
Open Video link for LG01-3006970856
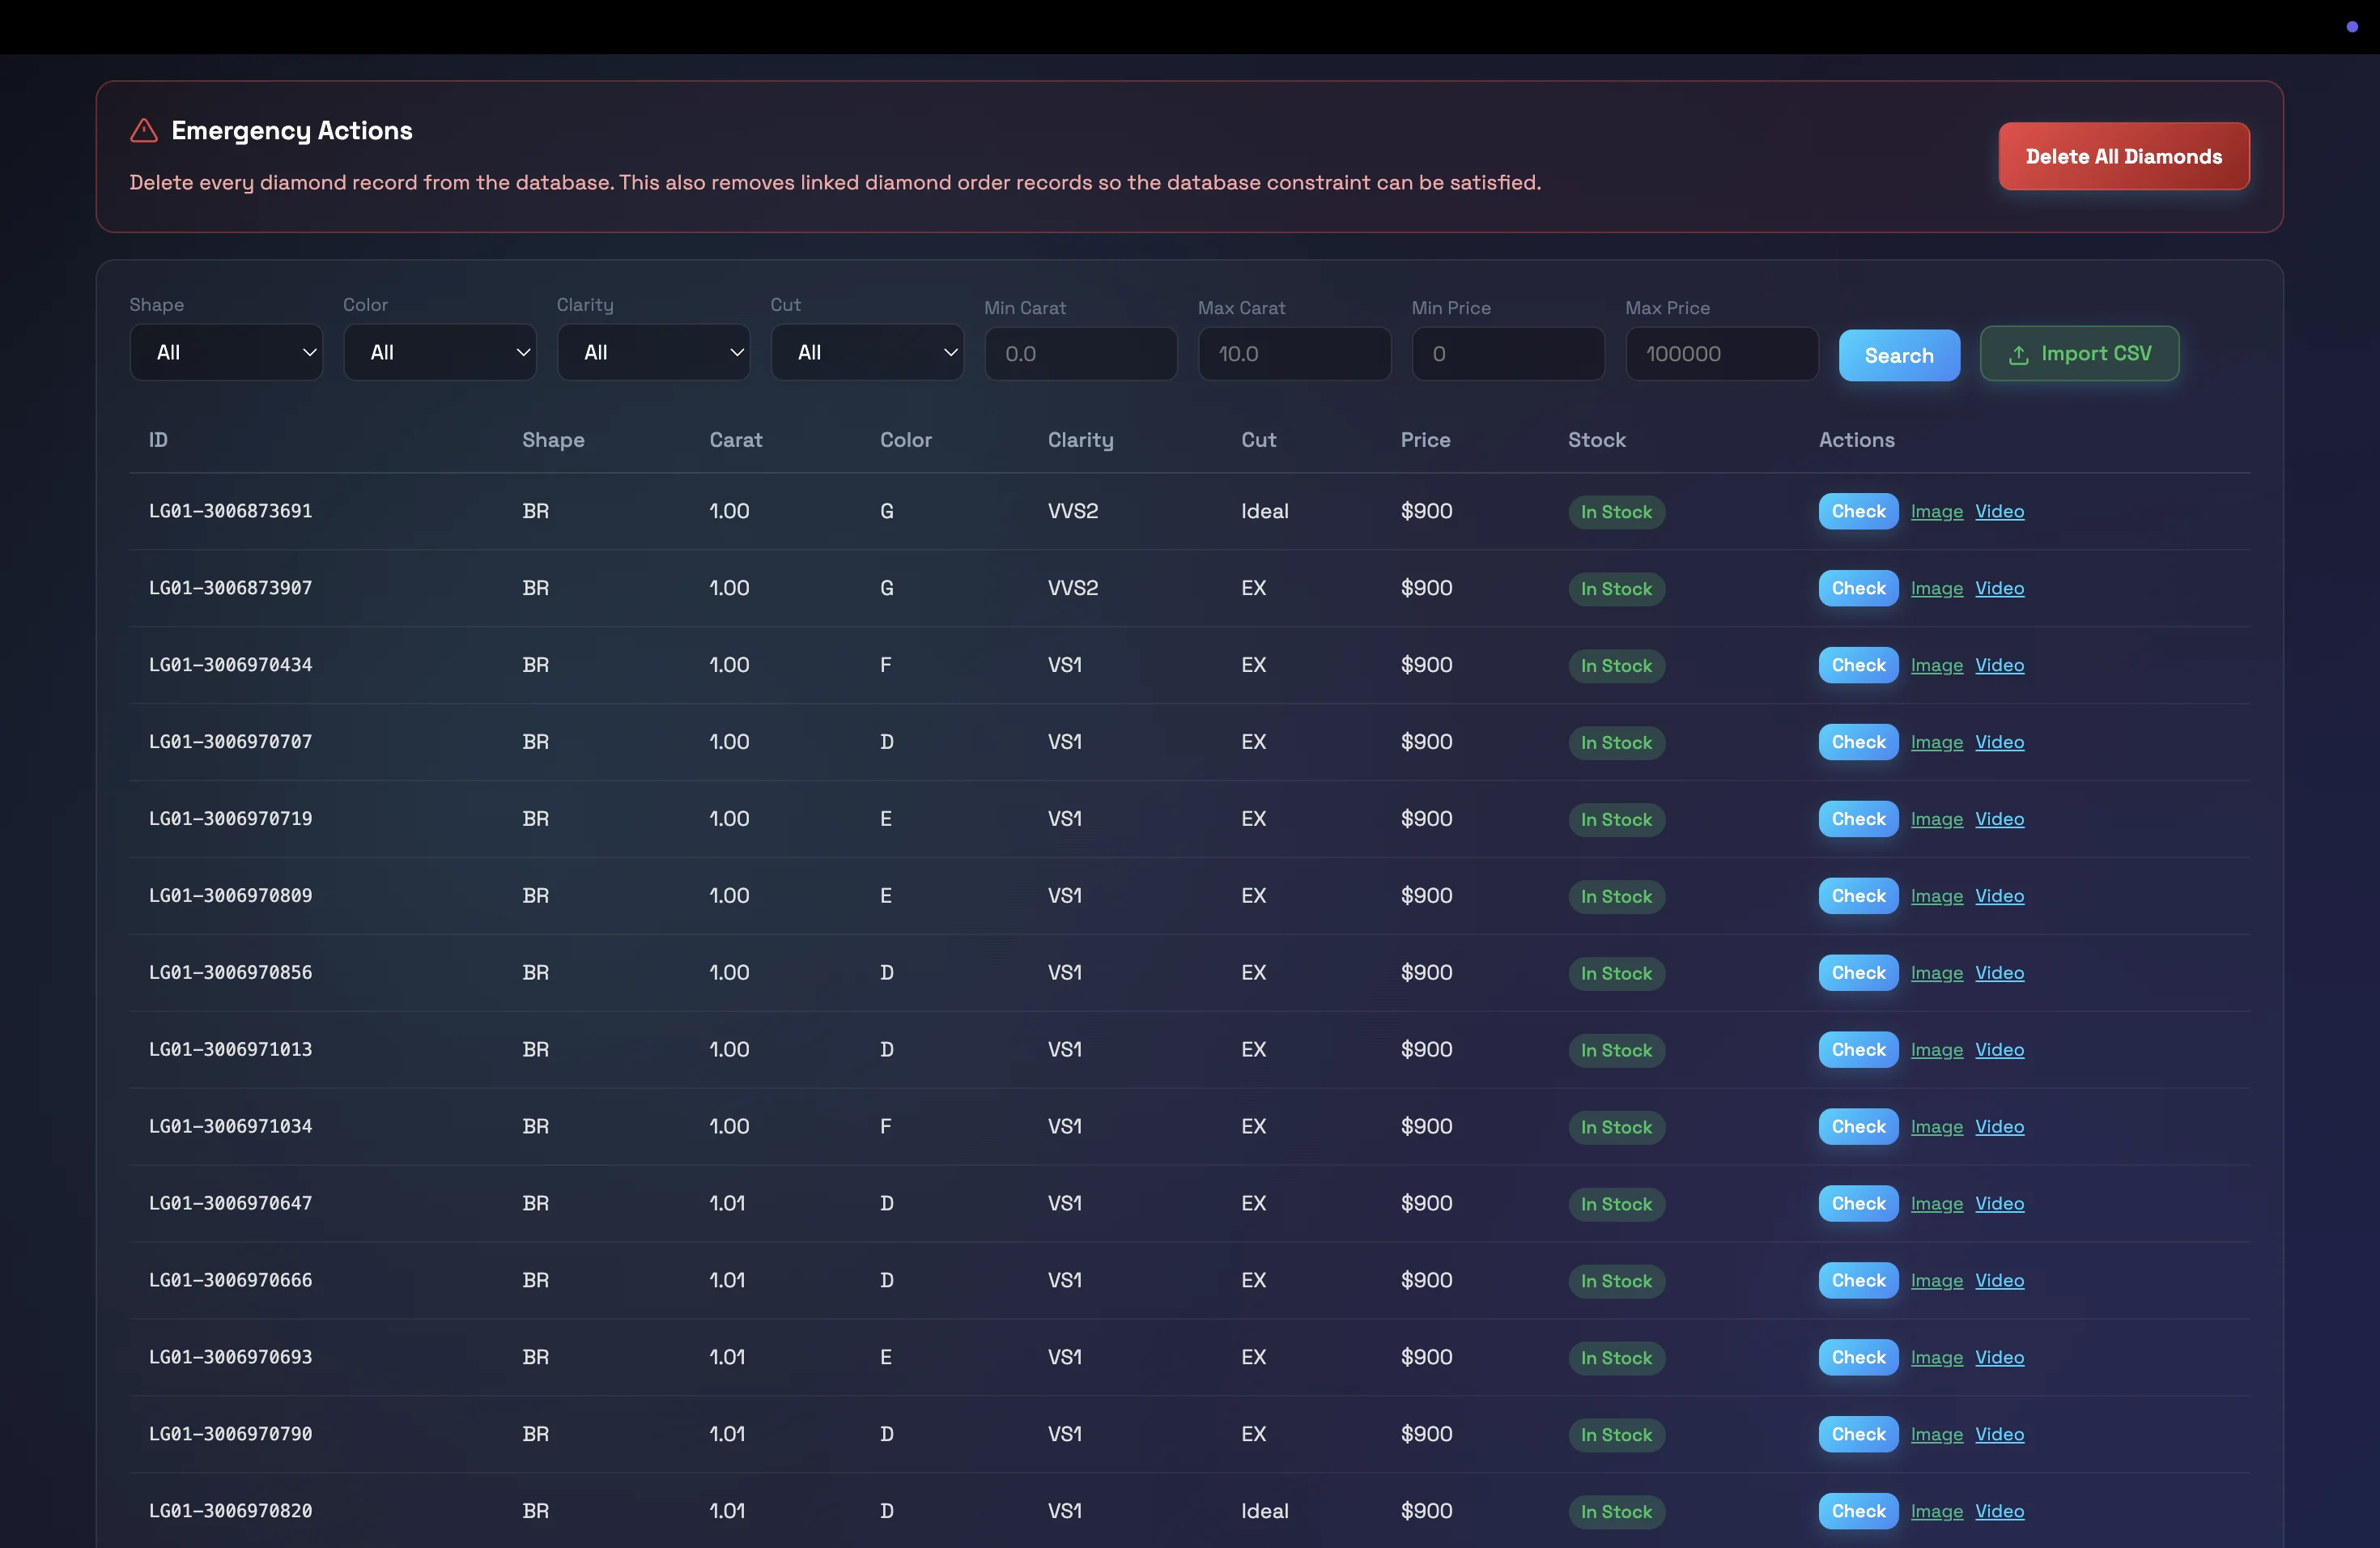pos(1999,973)
